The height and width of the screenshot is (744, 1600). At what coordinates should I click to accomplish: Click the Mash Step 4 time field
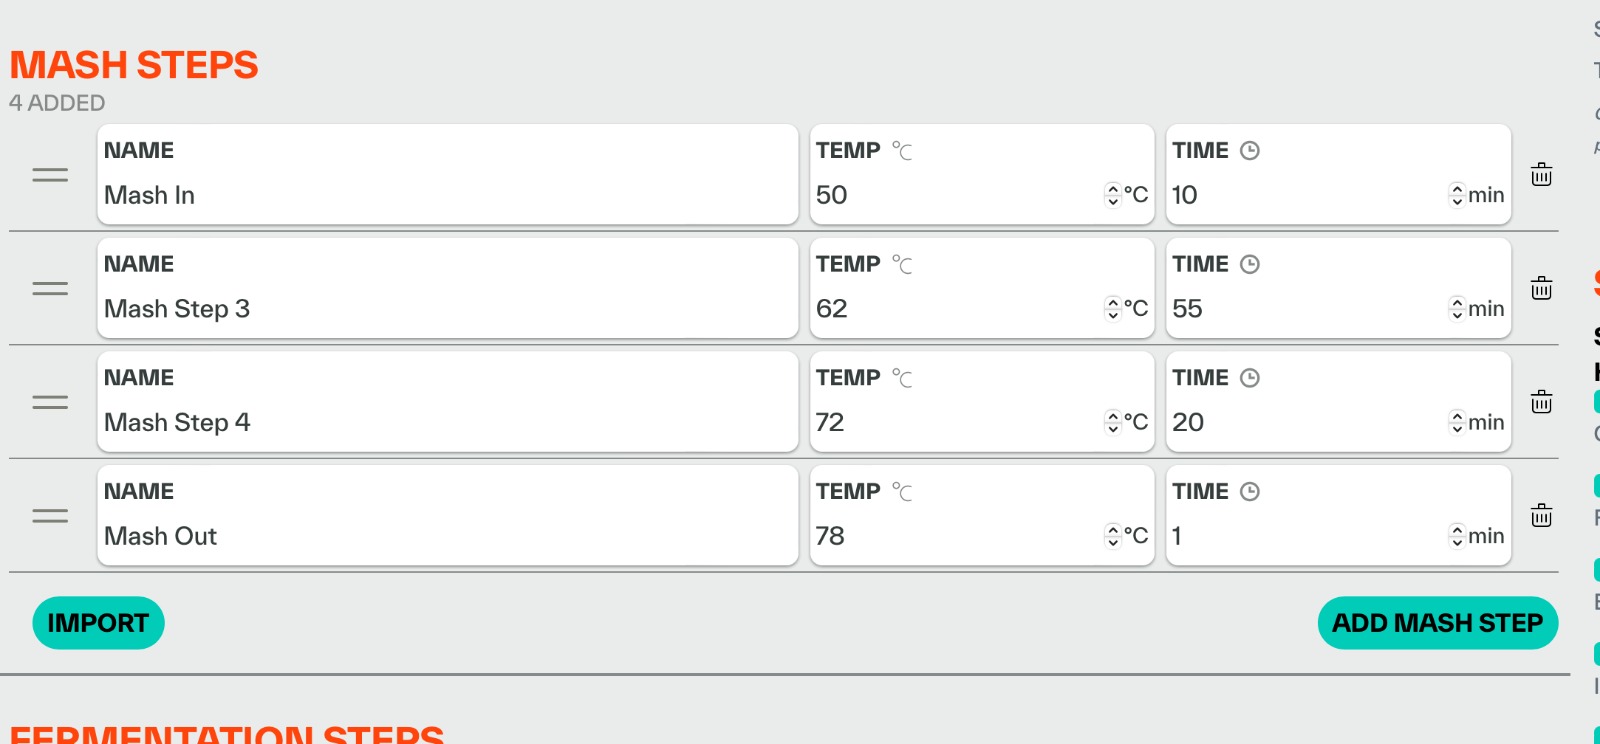1305,423
